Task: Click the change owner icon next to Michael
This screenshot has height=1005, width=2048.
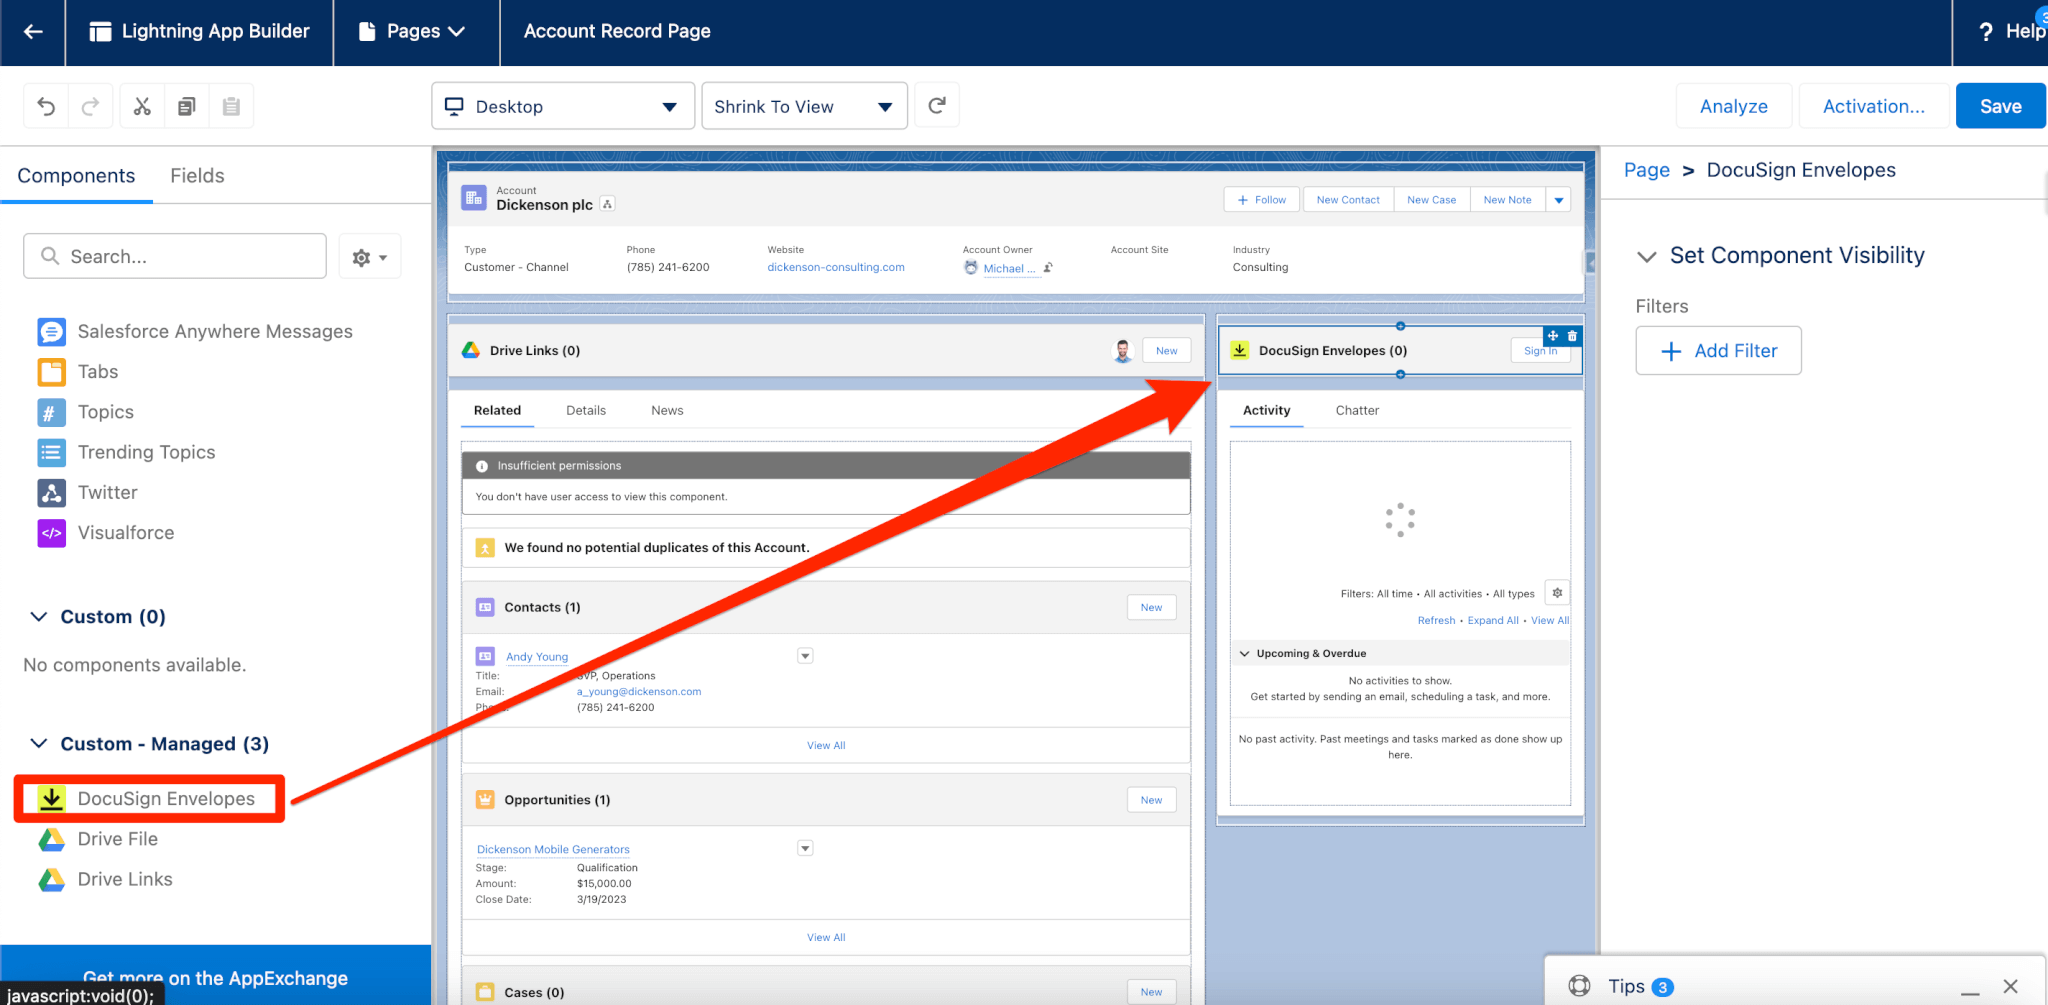Action: [1048, 268]
